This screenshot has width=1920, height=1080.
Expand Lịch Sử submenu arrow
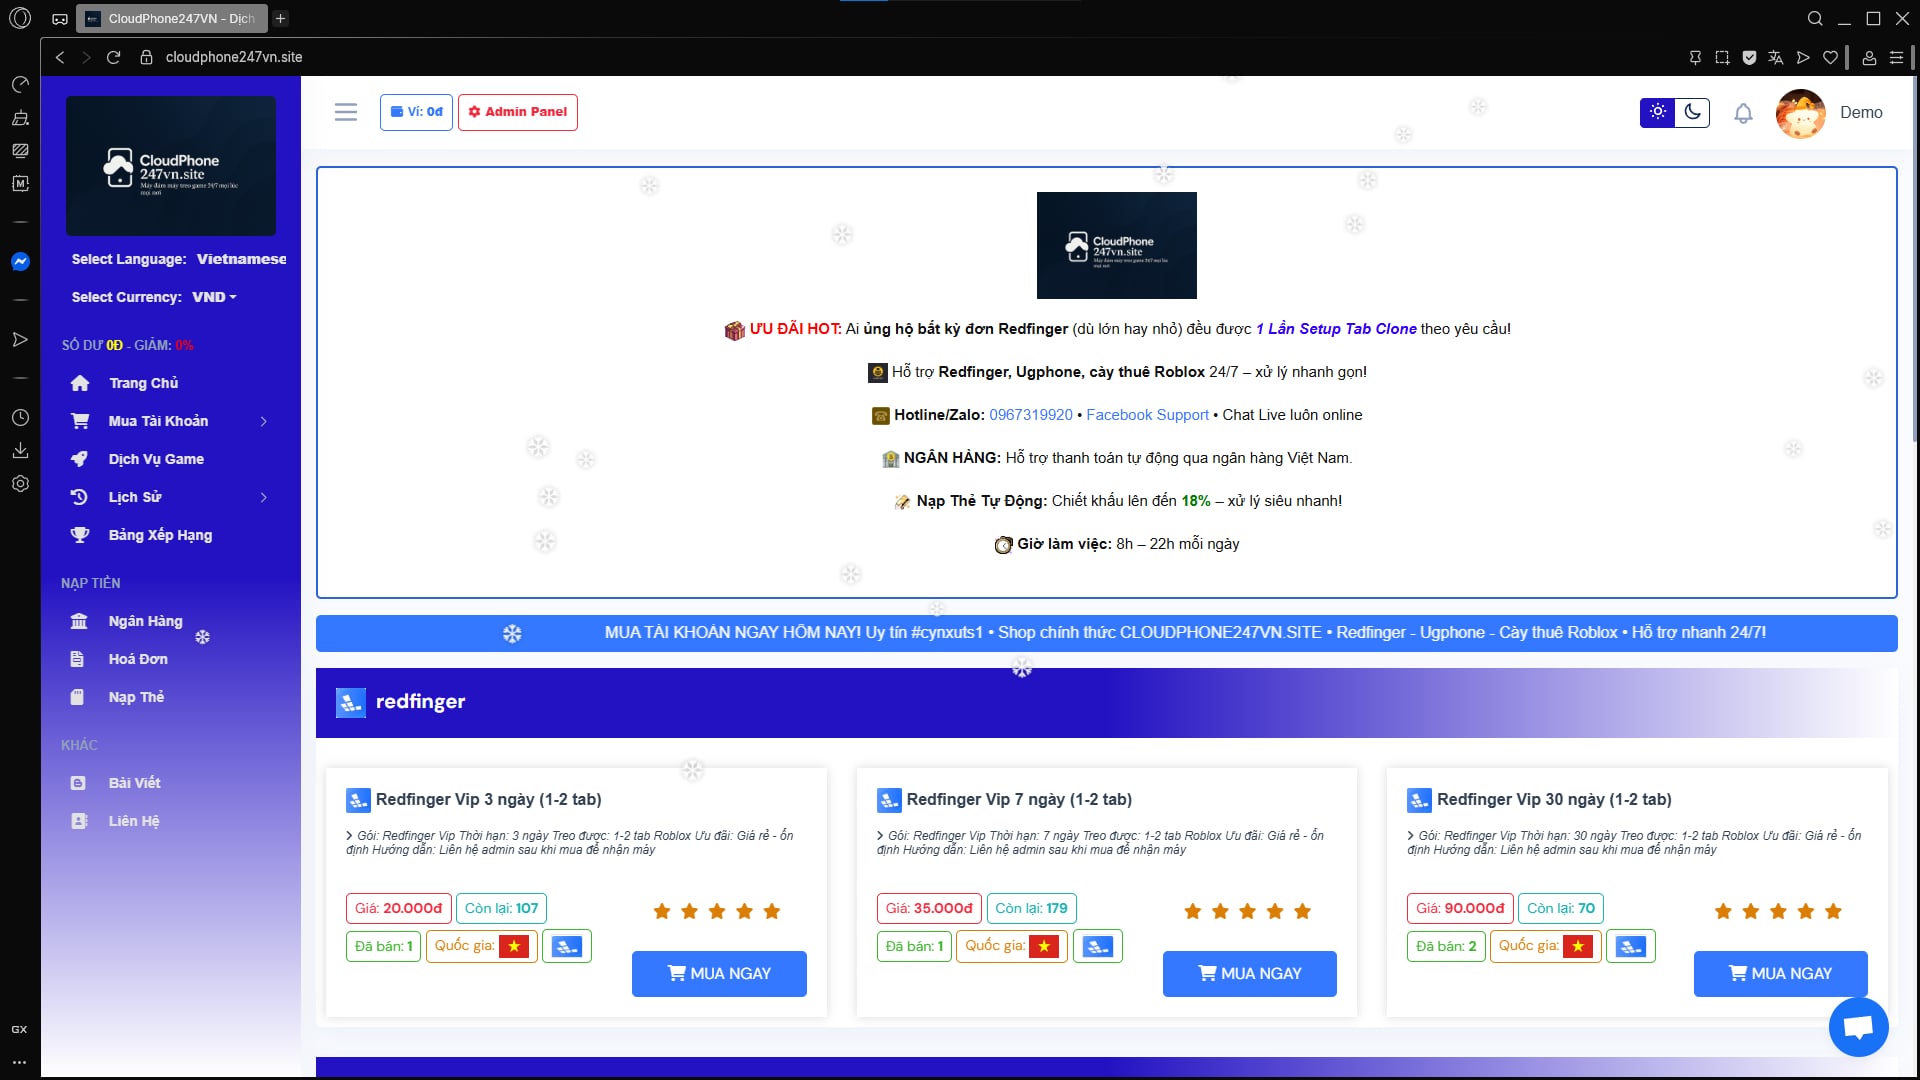(x=264, y=497)
